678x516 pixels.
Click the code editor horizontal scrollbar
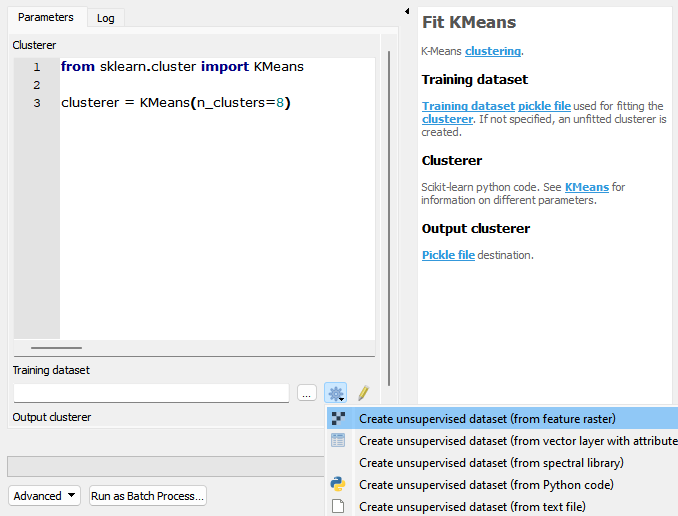[56, 347]
